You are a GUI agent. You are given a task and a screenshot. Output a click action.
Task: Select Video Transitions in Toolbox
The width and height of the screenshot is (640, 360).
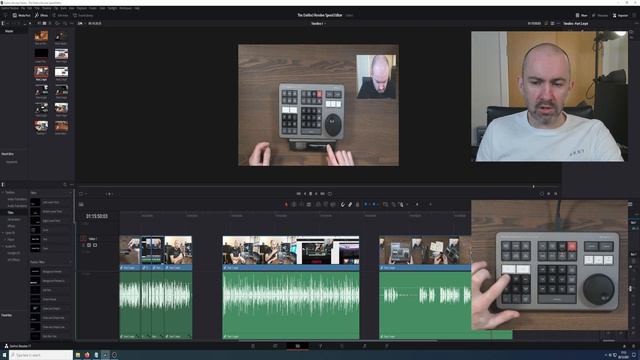(17, 199)
